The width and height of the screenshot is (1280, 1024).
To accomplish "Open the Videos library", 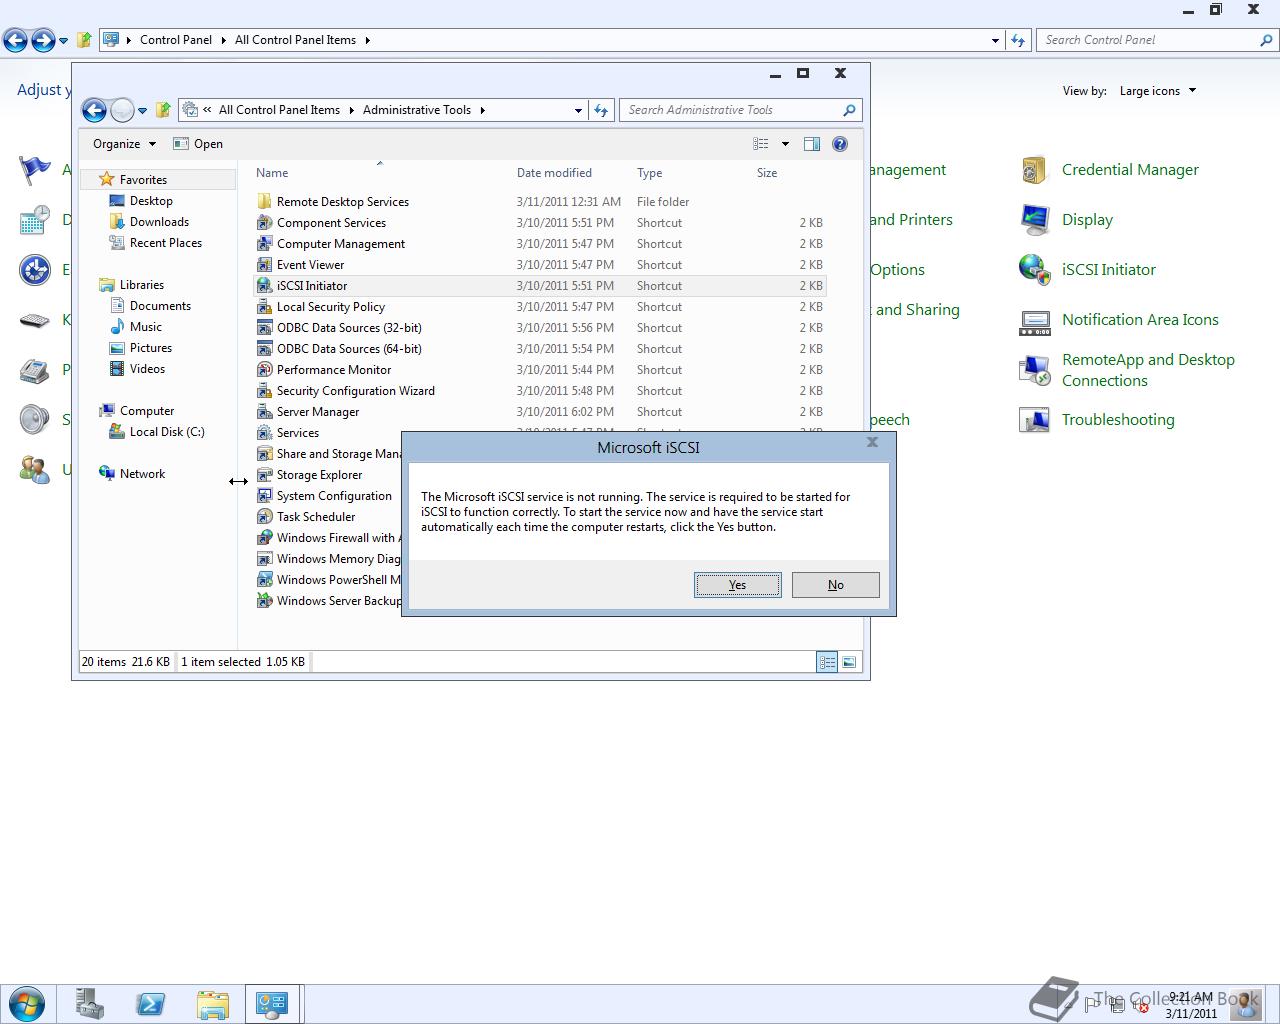I will point(147,369).
